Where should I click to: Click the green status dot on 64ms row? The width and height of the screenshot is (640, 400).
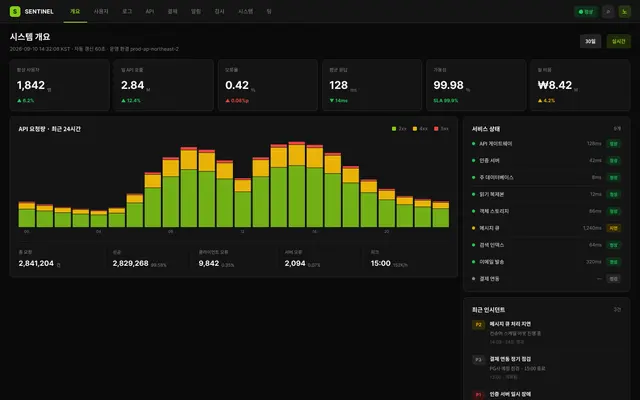[473, 245]
